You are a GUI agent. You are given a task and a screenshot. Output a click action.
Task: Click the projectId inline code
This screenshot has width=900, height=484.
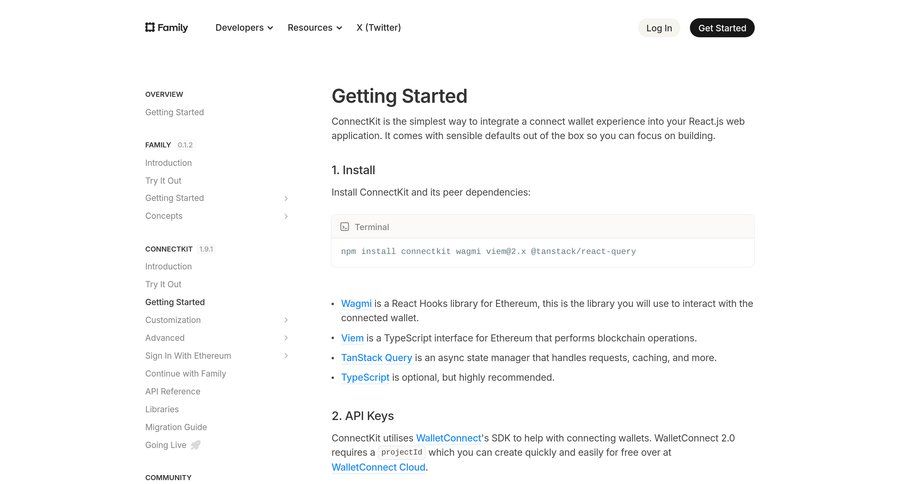(401, 452)
